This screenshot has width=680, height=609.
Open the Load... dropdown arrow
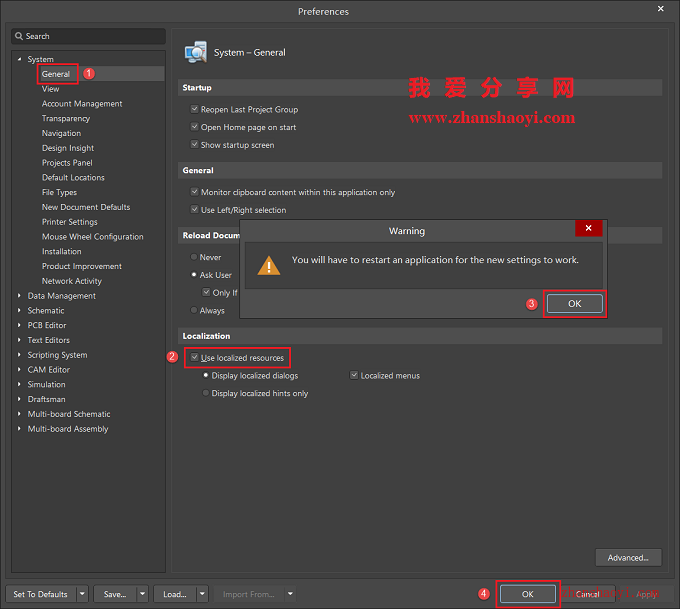[202, 594]
